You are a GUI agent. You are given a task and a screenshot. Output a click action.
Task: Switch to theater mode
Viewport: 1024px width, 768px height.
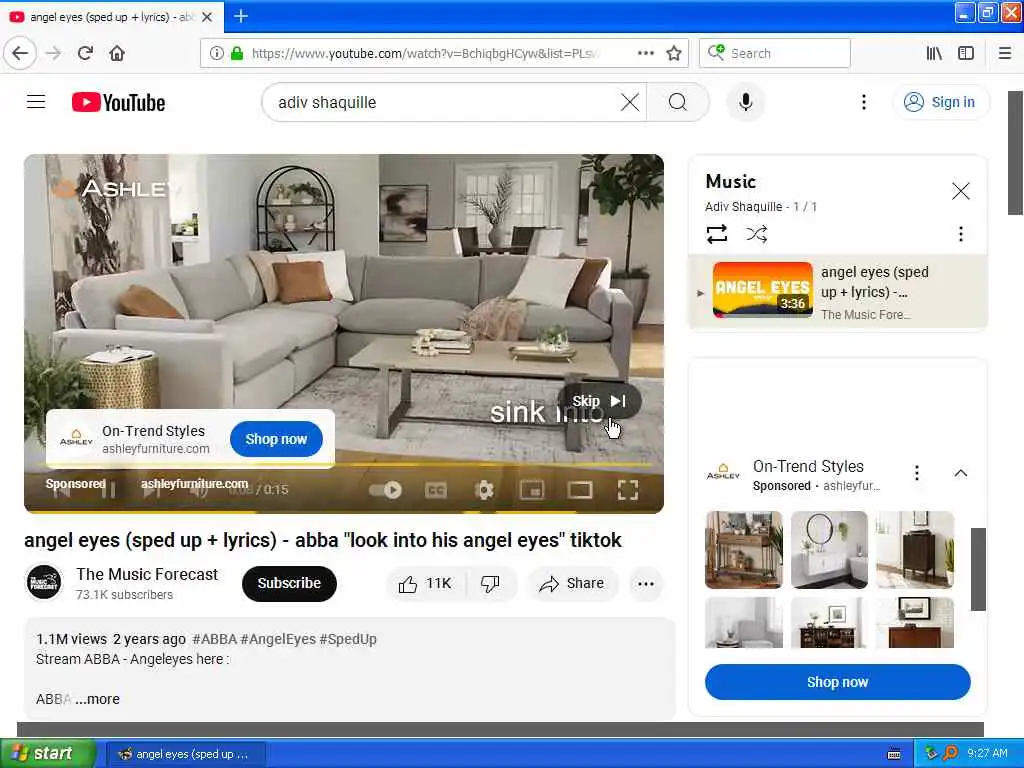coord(580,490)
